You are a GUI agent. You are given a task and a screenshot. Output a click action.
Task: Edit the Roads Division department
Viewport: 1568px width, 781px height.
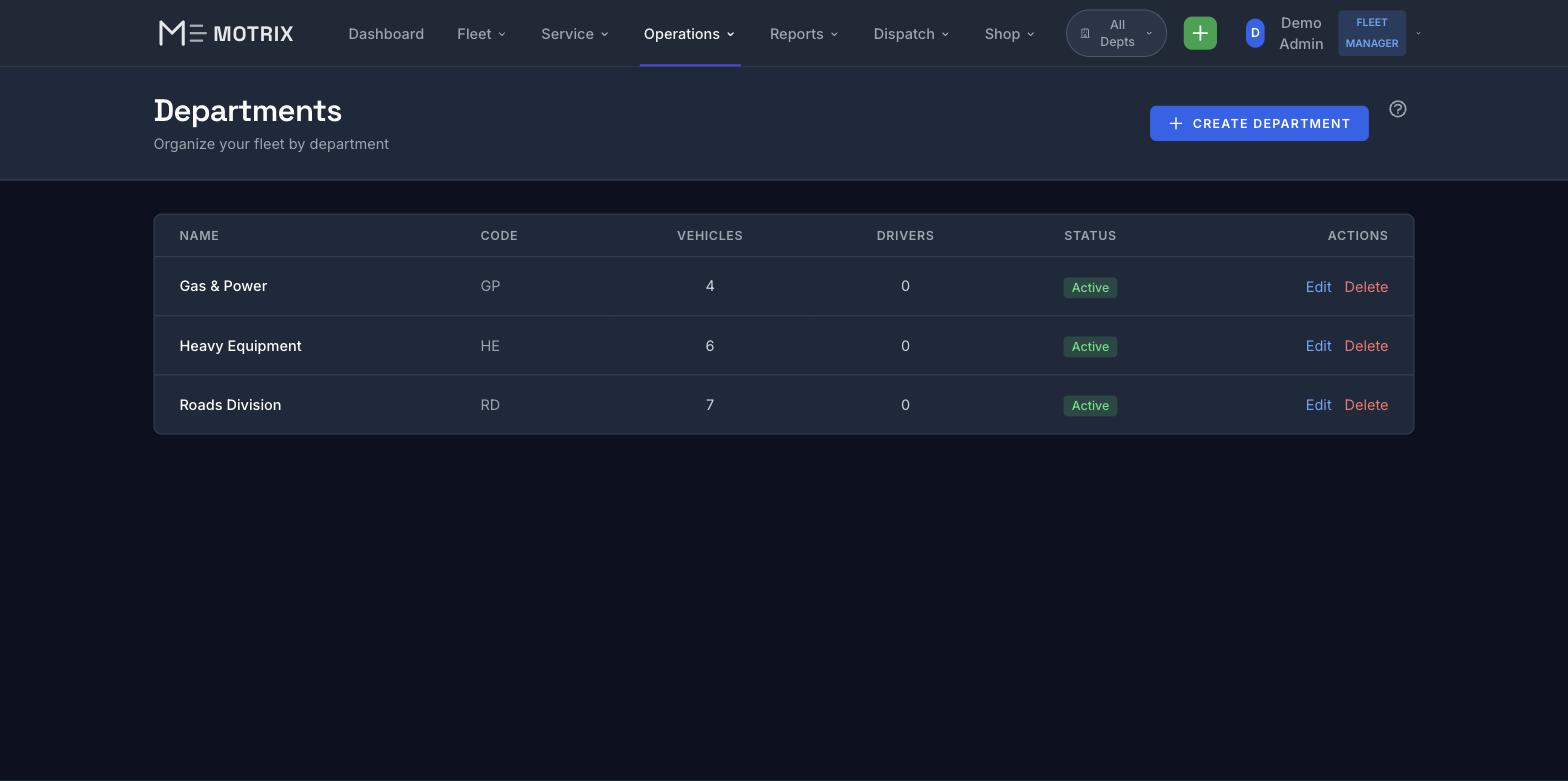pyautogui.click(x=1318, y=405)
